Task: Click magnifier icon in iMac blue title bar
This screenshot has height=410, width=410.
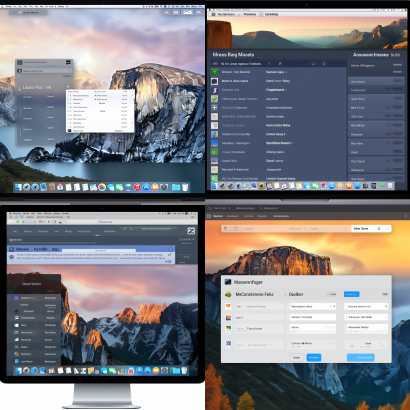Action: click(x=12, y=249)
